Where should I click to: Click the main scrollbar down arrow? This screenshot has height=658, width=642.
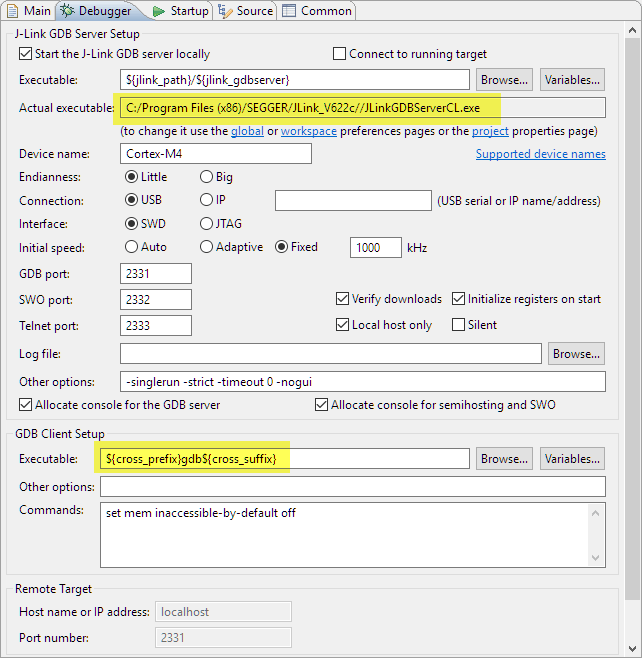click(x=632, y=649)
